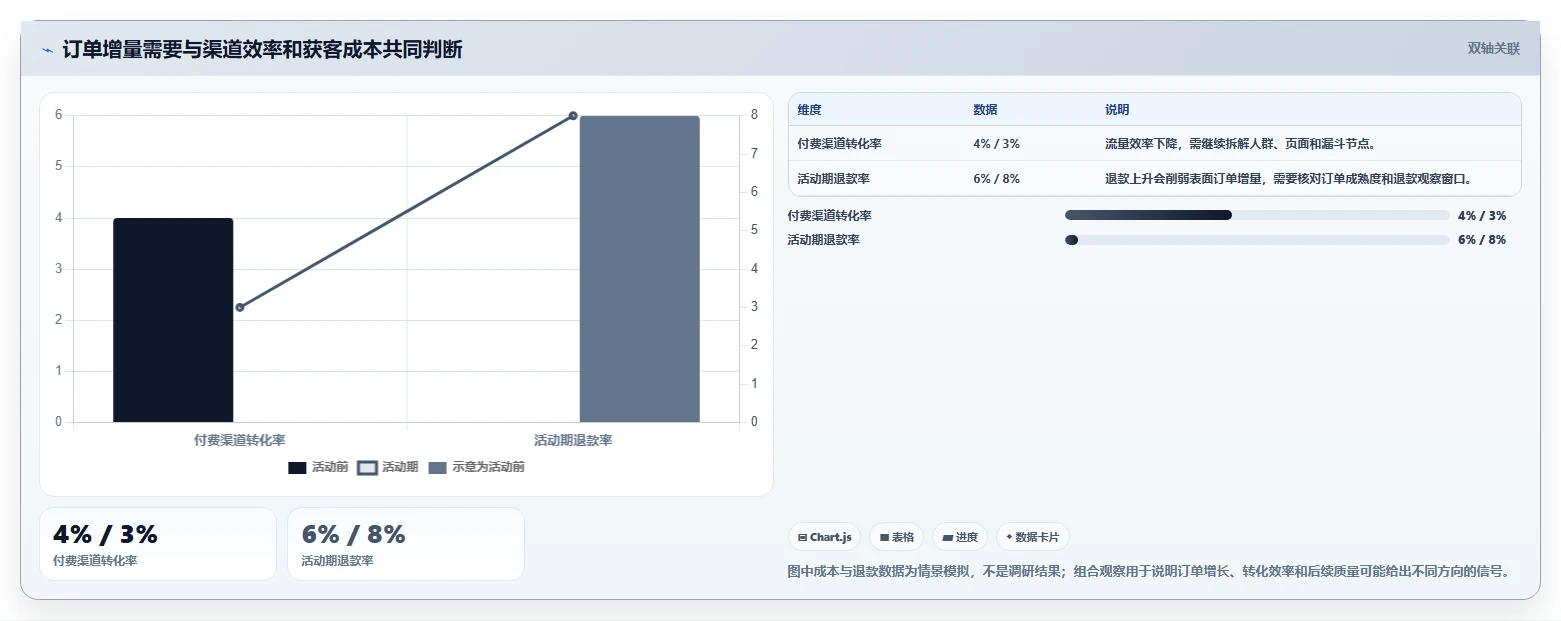Image resolution: width=1561 pixels, height=621 pixels.
Task: Click the Chart.js chip icon
Action: (x=802, y=538)
